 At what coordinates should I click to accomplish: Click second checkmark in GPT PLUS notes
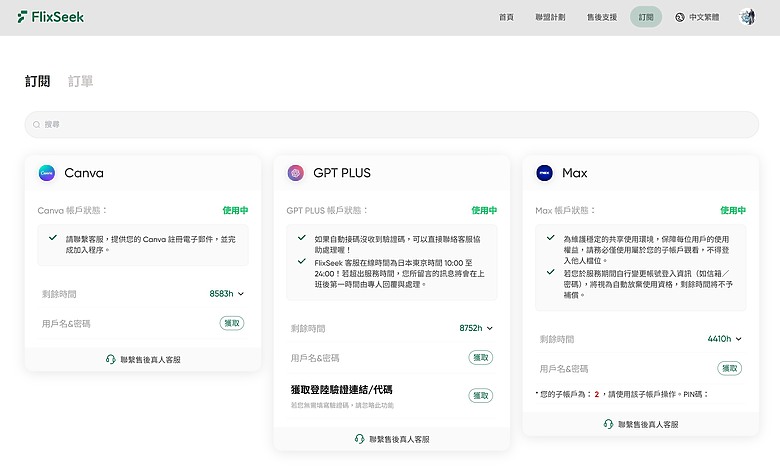301,261
